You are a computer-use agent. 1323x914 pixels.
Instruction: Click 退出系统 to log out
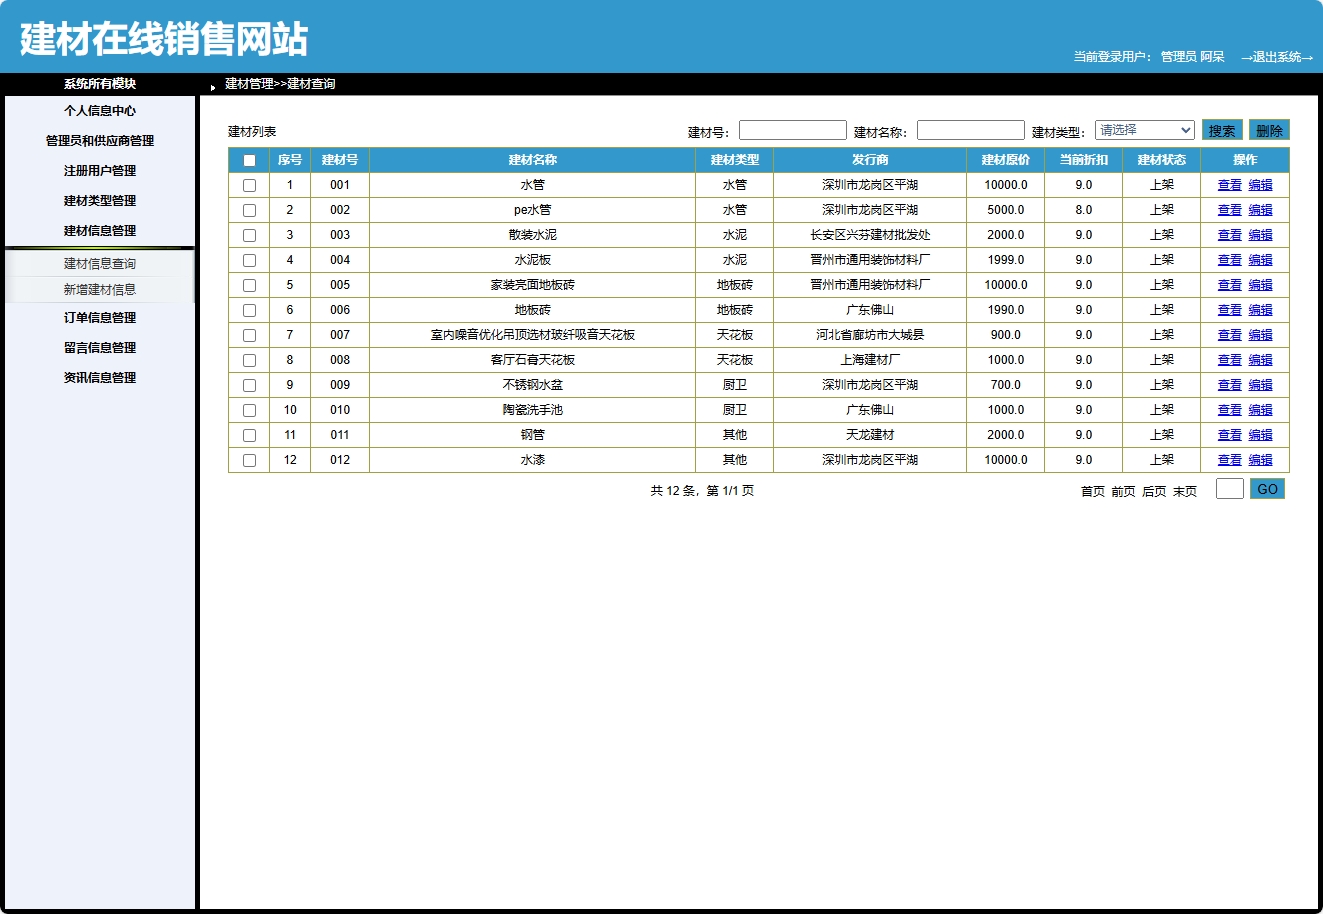(1277, 57)
